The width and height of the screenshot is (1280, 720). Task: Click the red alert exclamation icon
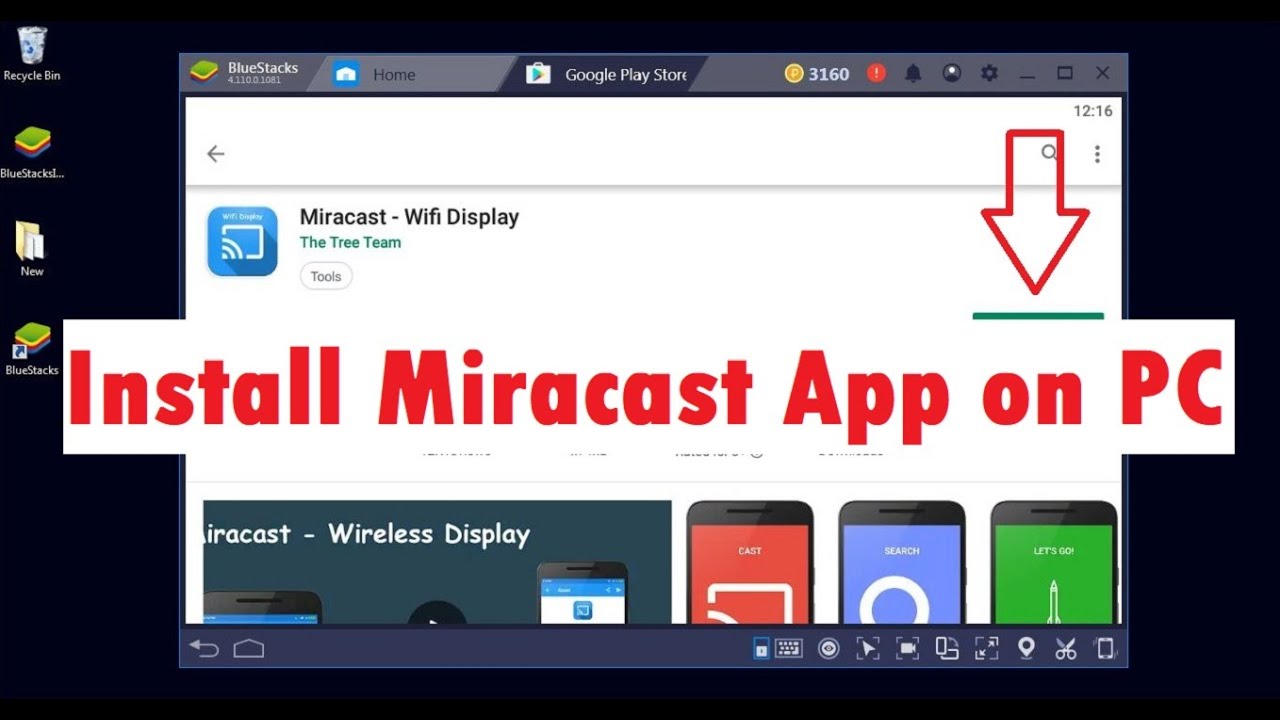877,73
